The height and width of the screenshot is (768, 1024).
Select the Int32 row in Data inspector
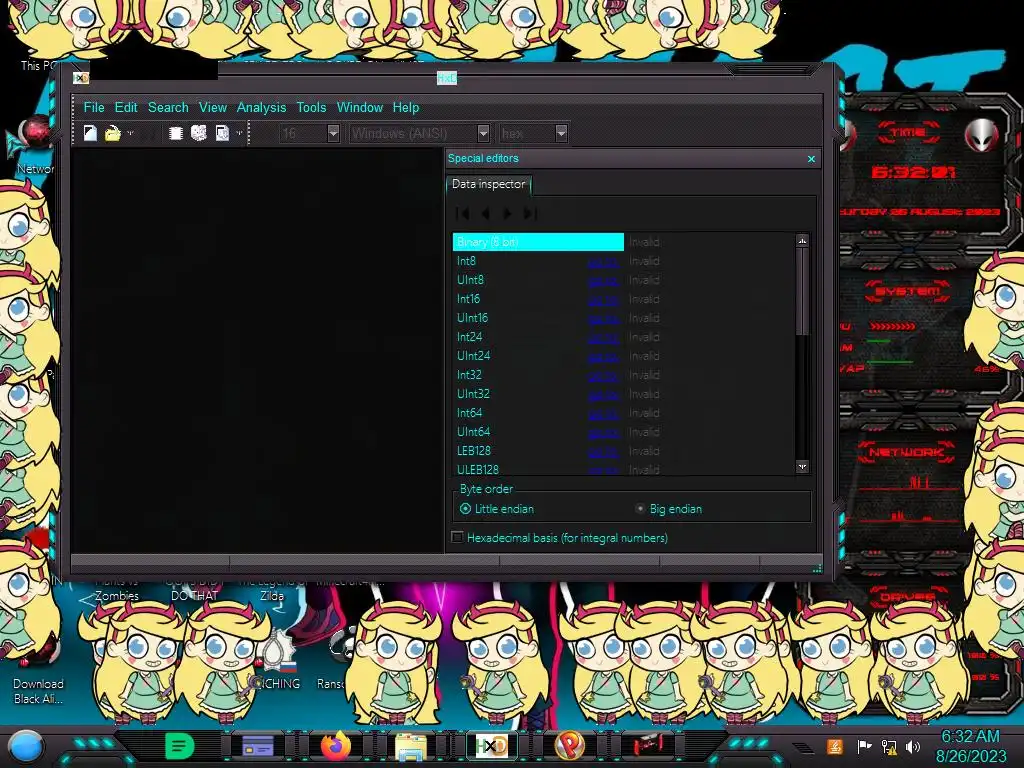[623, 375]
